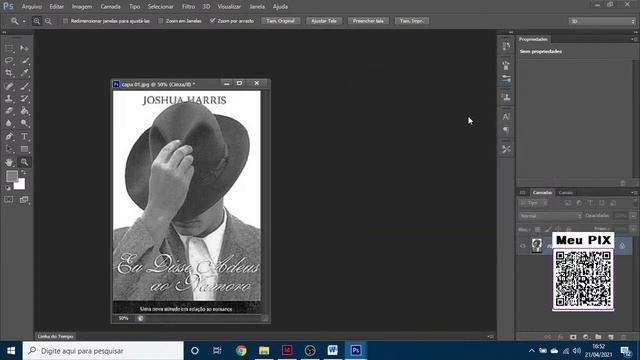Select the Blur tool

[x=9, y=123]
